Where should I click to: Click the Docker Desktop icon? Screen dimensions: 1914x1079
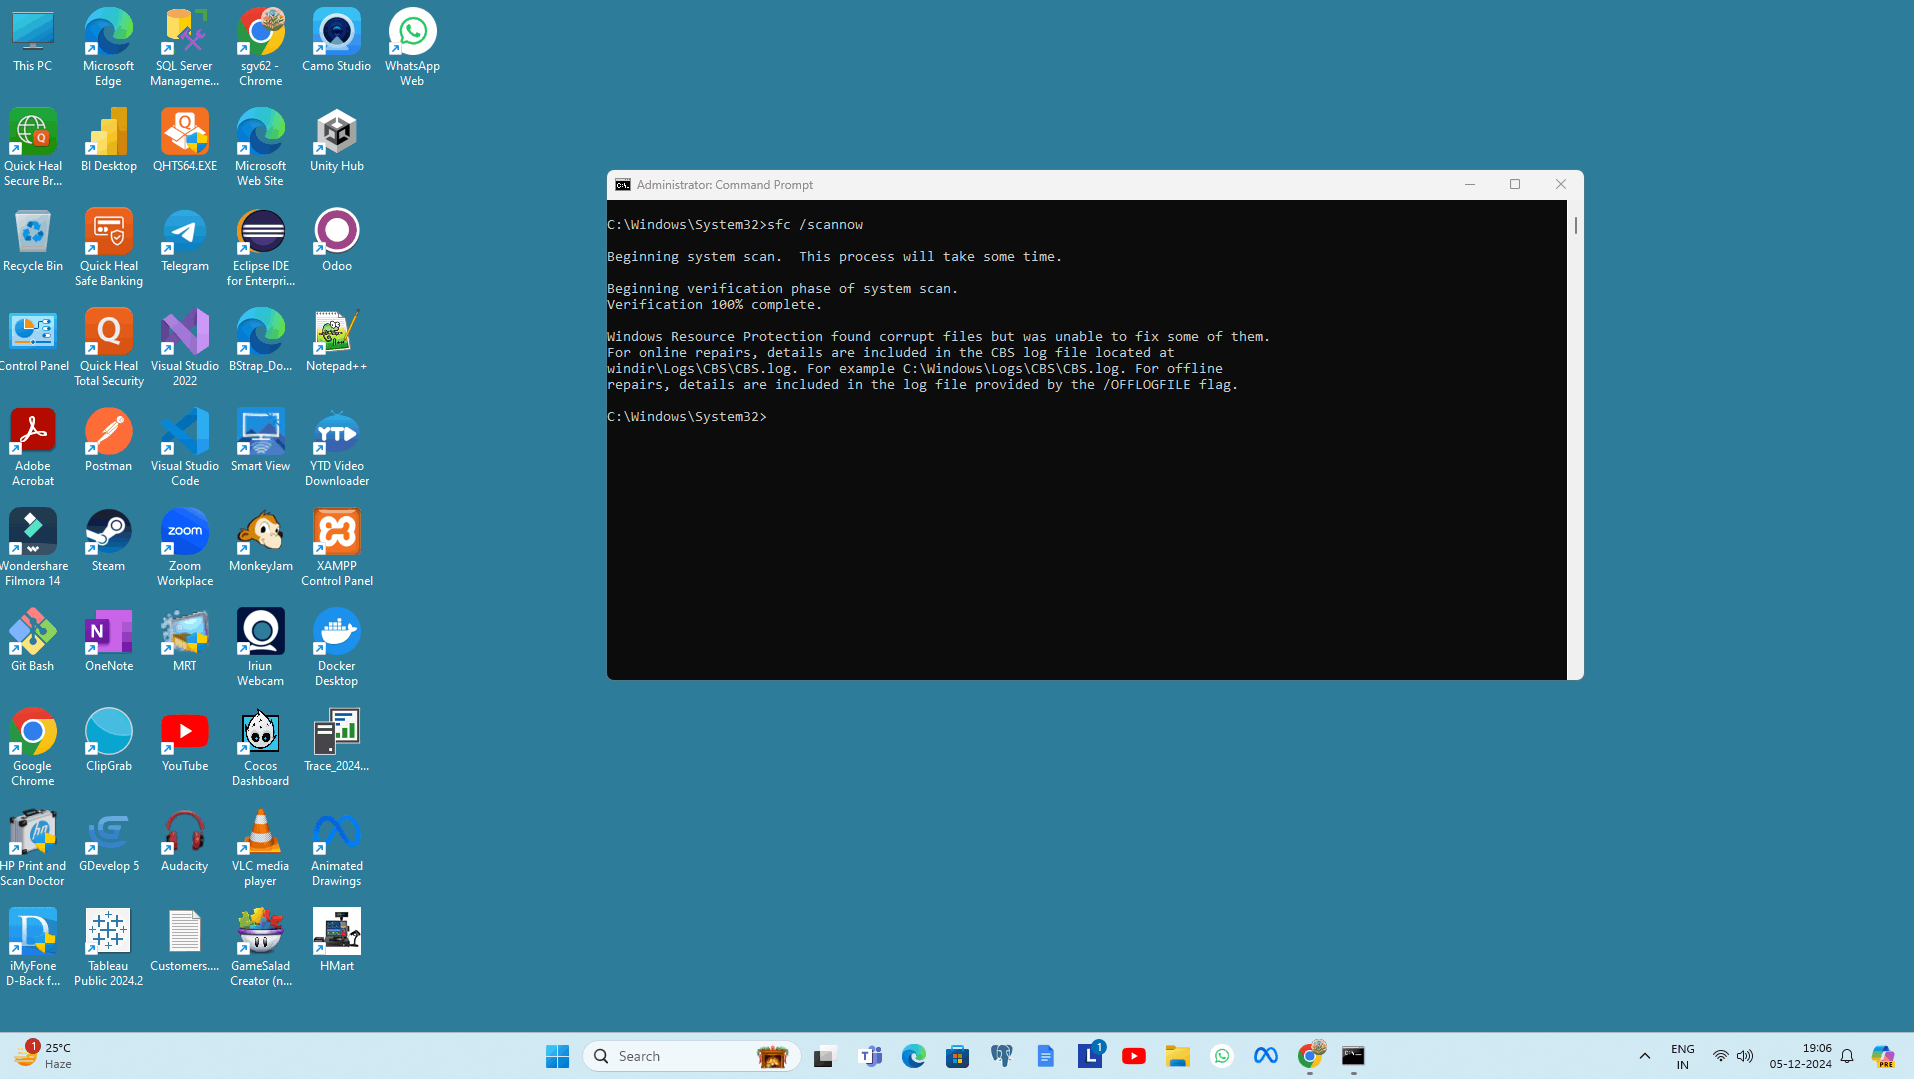(336, 647)
